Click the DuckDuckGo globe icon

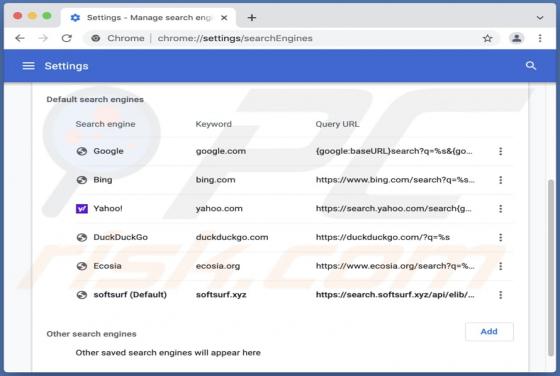point(82,237)
